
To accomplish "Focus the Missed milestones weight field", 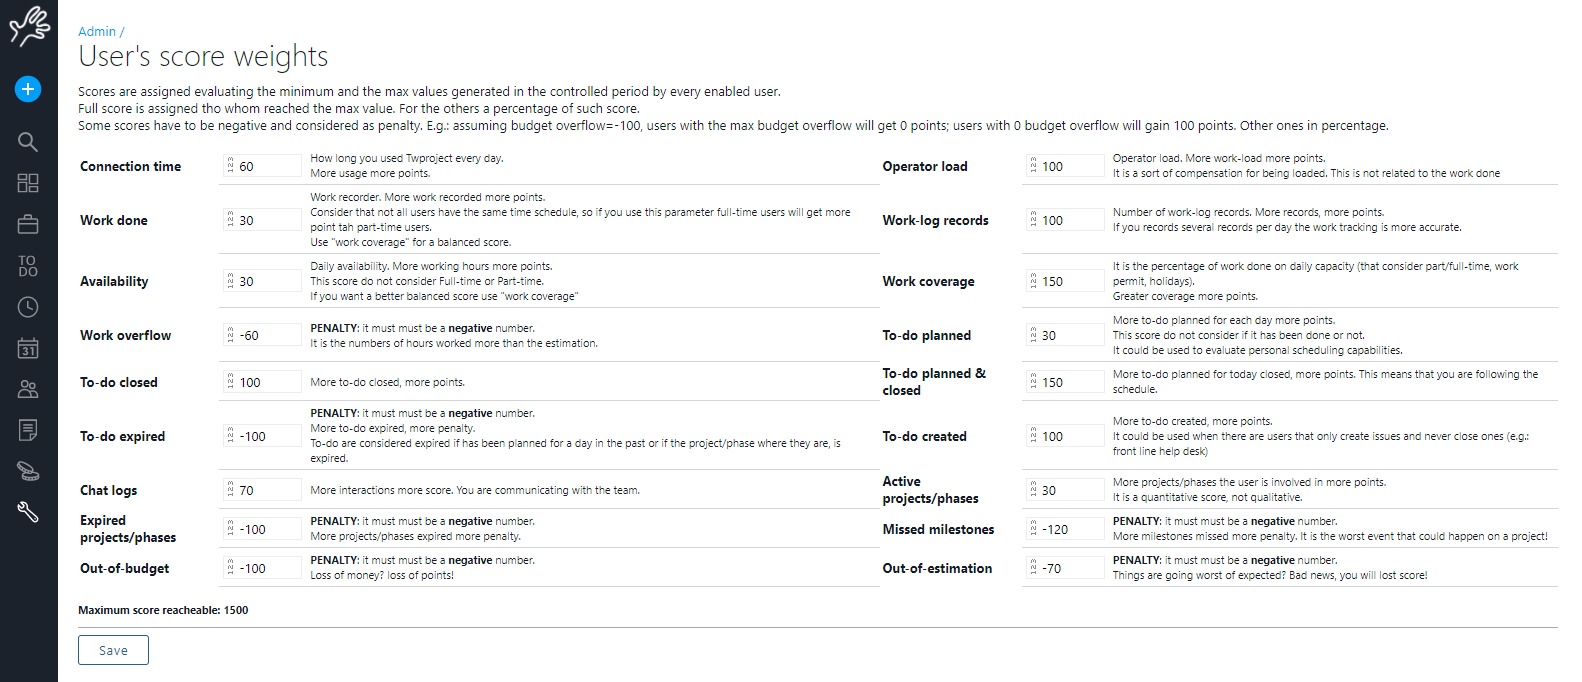I will 1070,530.
